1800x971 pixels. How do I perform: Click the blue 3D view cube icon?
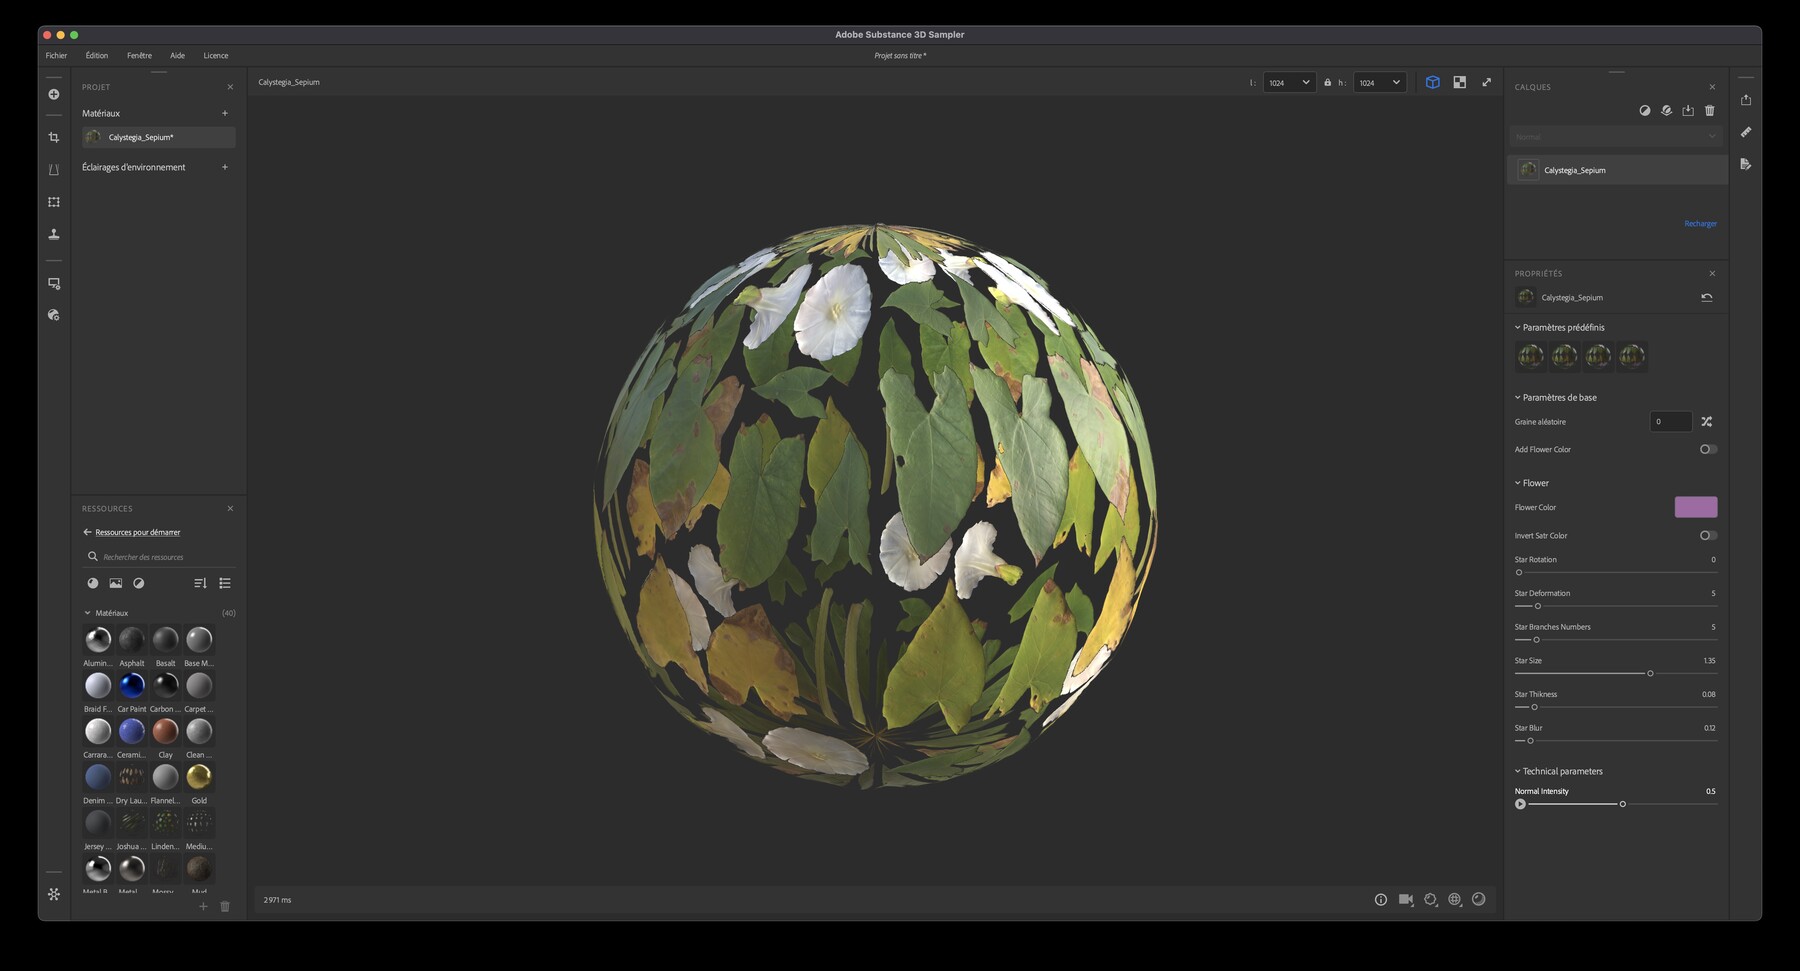(x=1434, y=82)
